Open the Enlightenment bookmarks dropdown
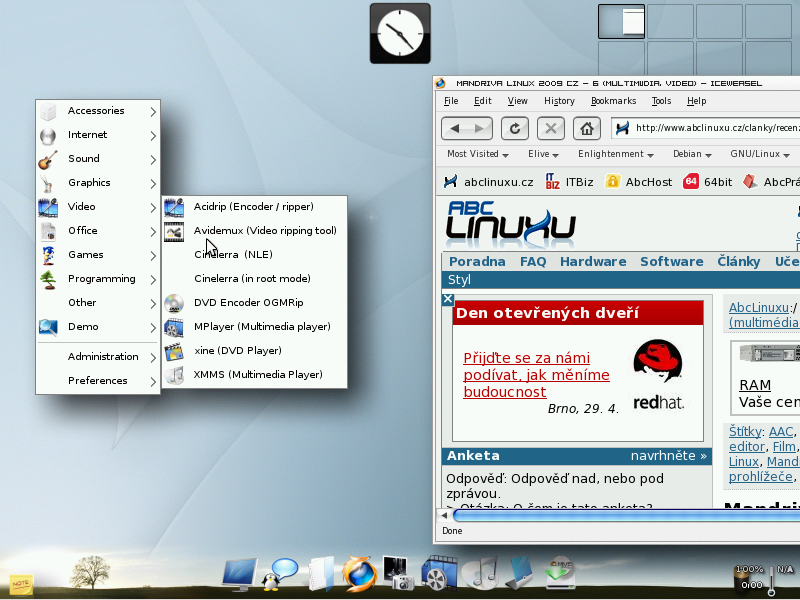Screen dimensions: 800x600 pyautogui.click(x=616, y=154)
